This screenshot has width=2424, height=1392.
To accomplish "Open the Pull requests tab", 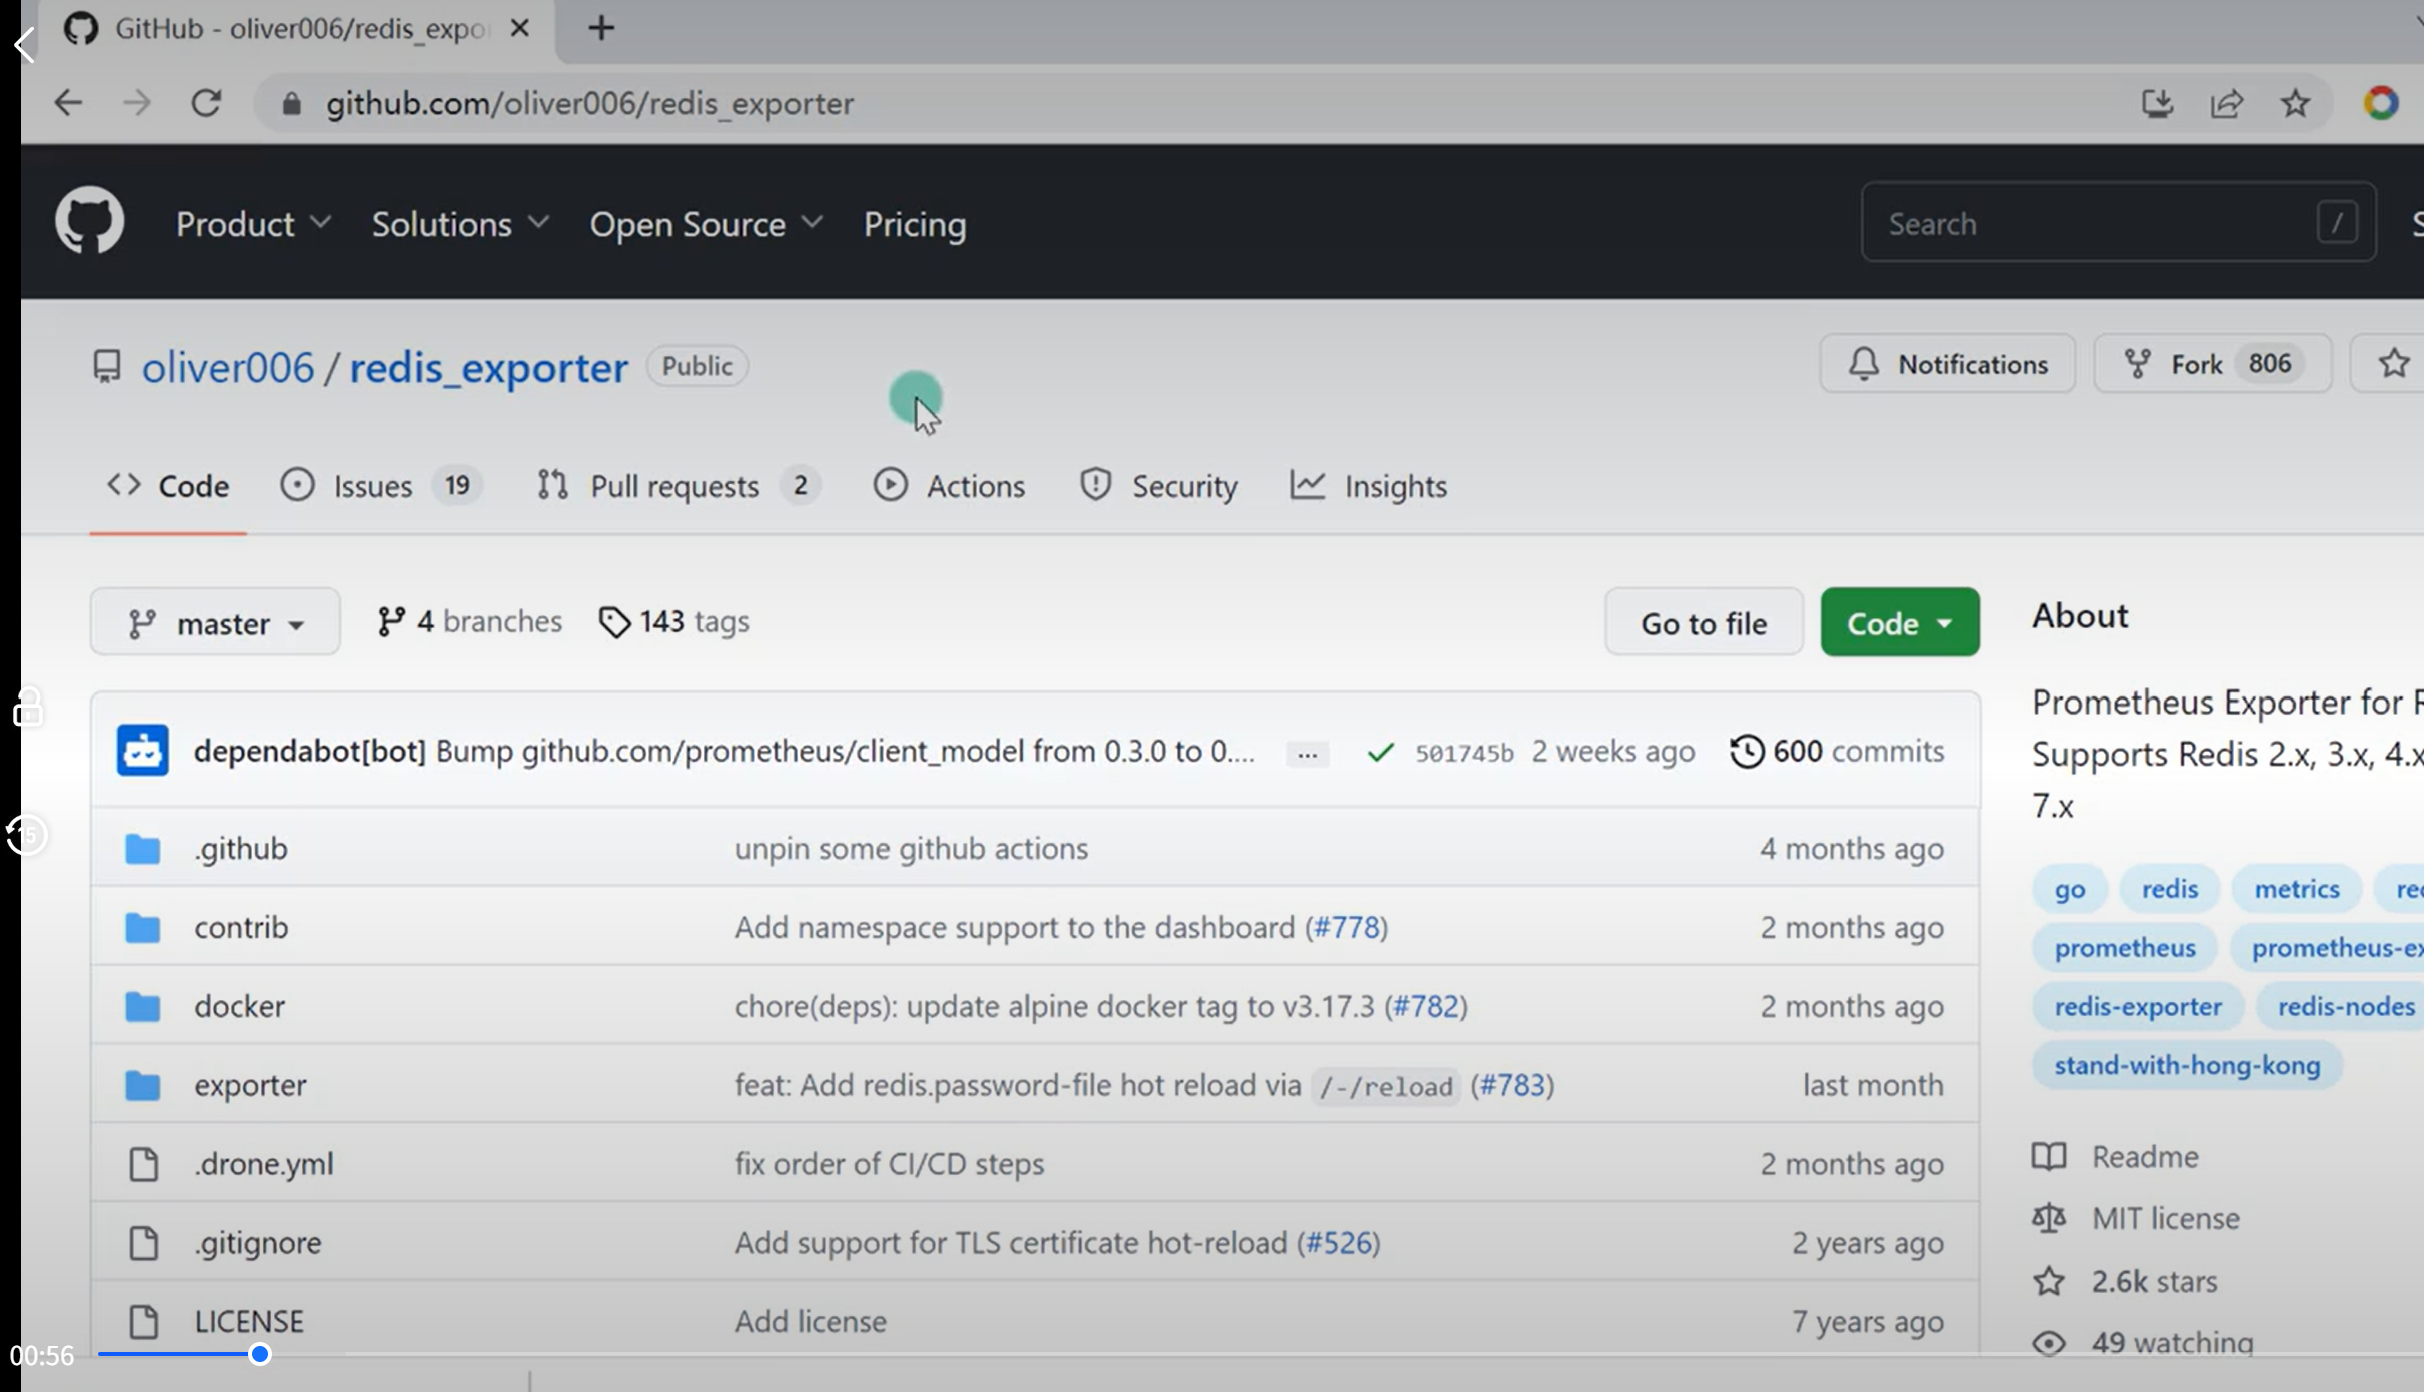I will click(x=674, y=486).
